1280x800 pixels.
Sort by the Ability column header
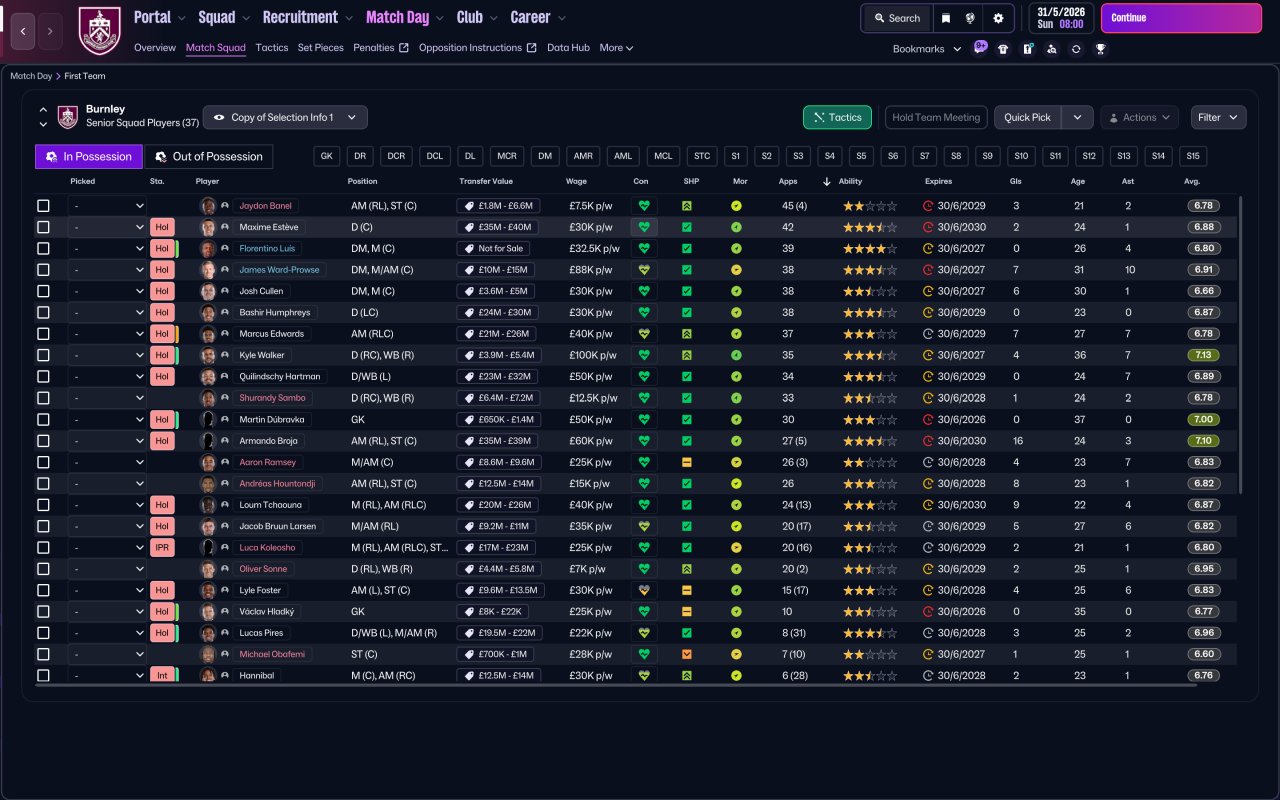[850, 182]
